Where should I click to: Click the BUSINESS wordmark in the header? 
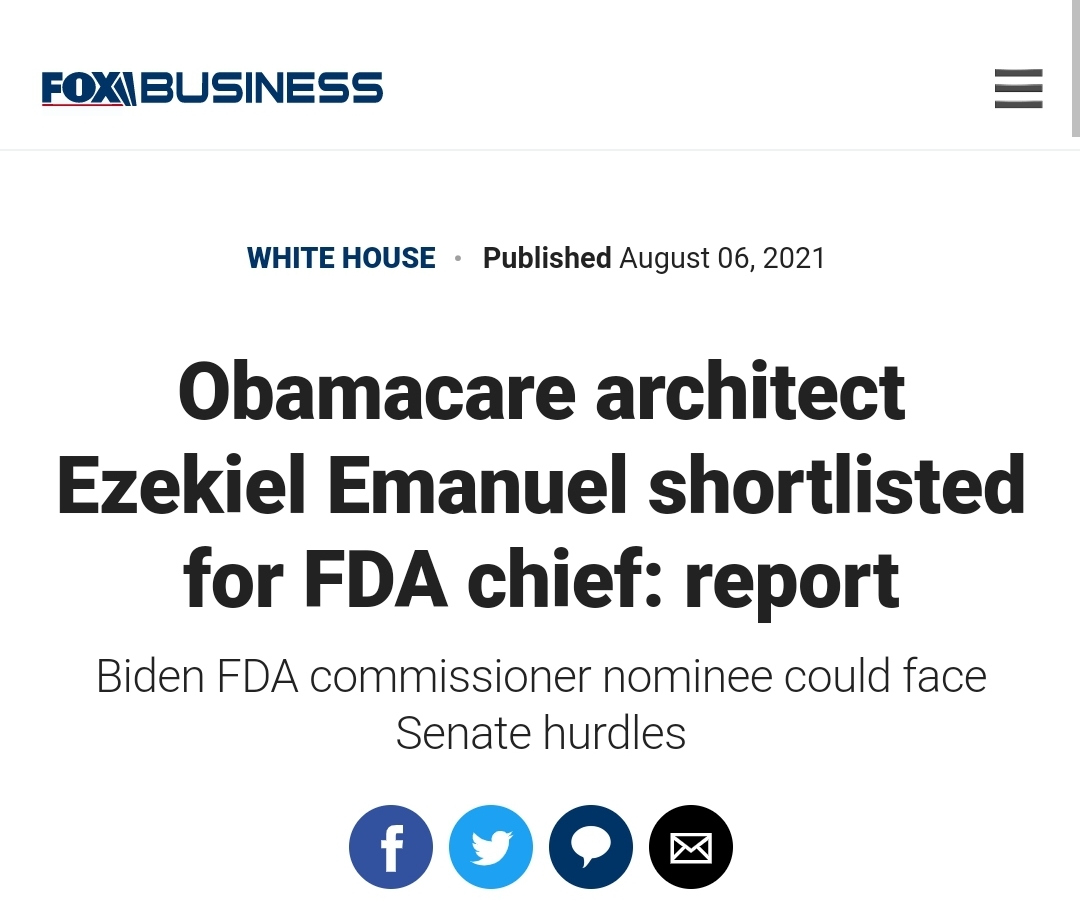tap(262, 88)
